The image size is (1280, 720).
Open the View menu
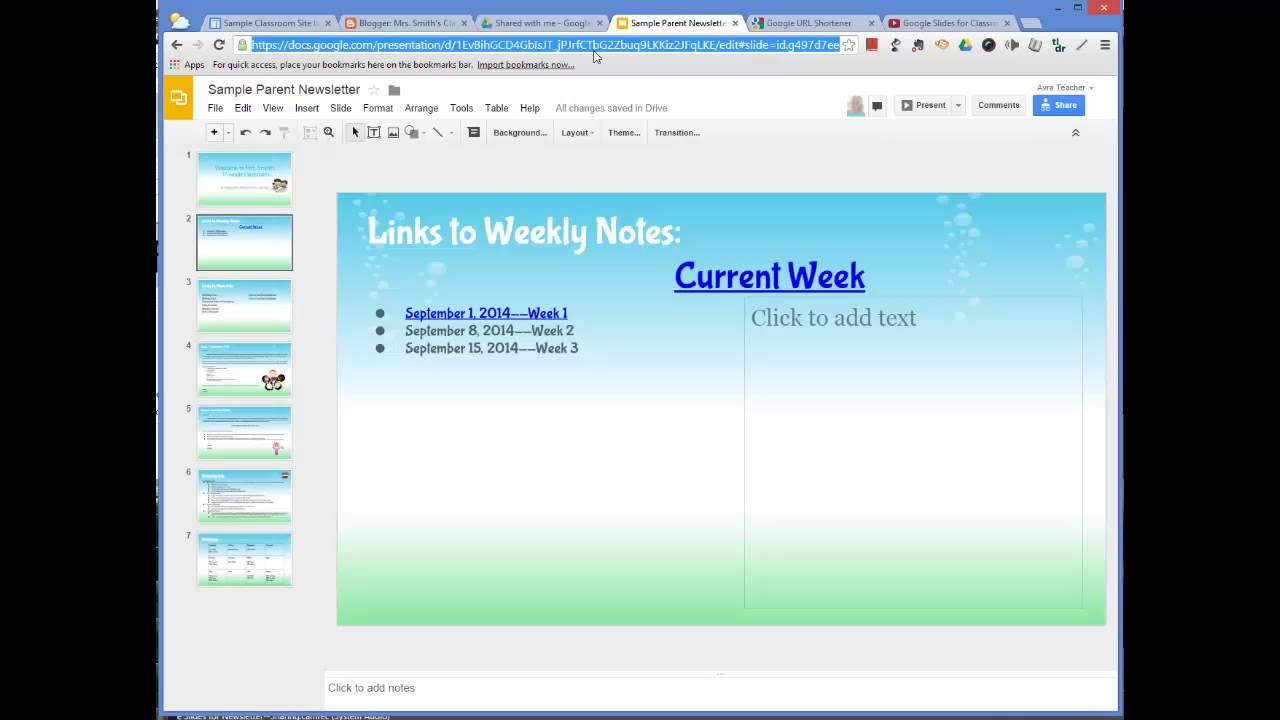273,108
